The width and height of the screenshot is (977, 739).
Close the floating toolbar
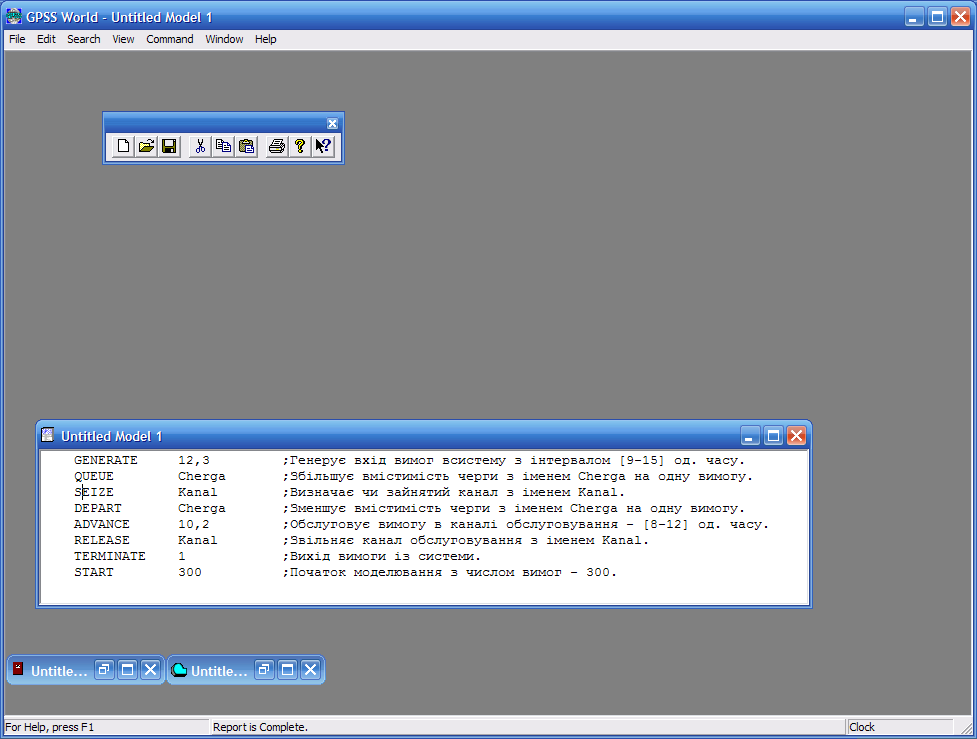(x=332, y=123)
